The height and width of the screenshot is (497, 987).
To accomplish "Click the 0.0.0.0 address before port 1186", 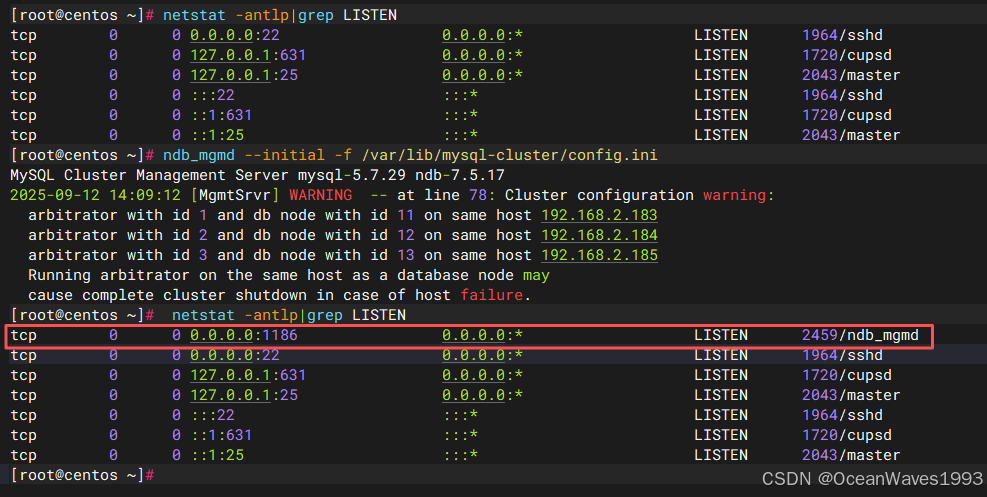I will click(222, 335).
